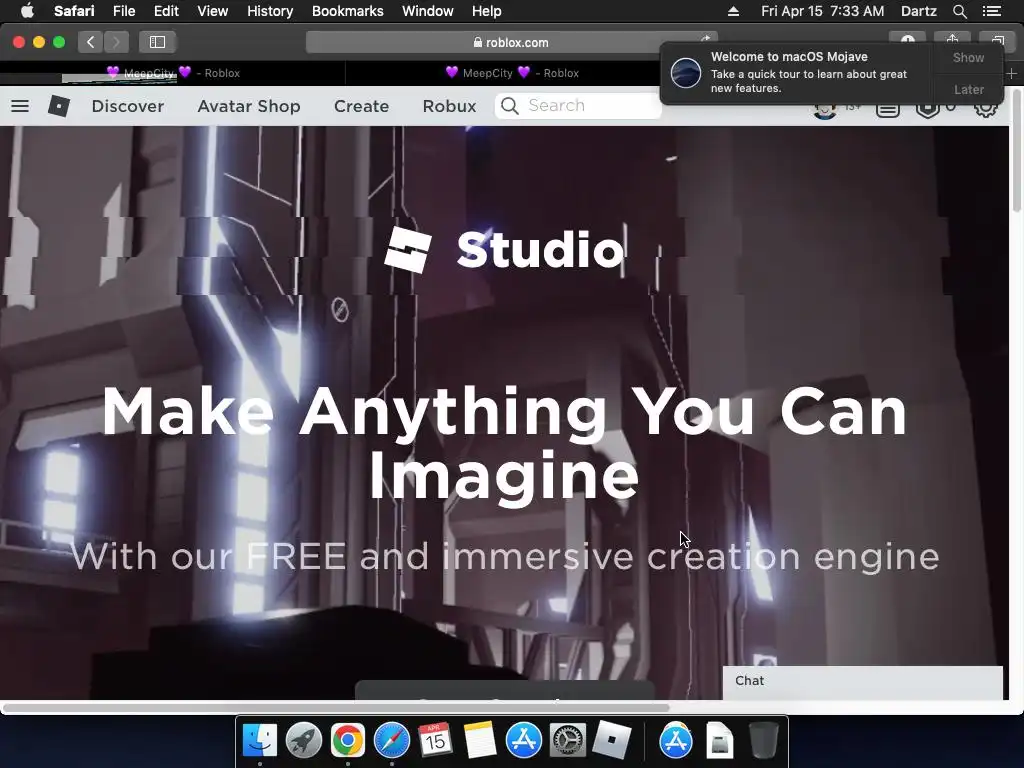Click the Roblox logo home icon
The image size is (1024, 768).
tap(59, 106)
